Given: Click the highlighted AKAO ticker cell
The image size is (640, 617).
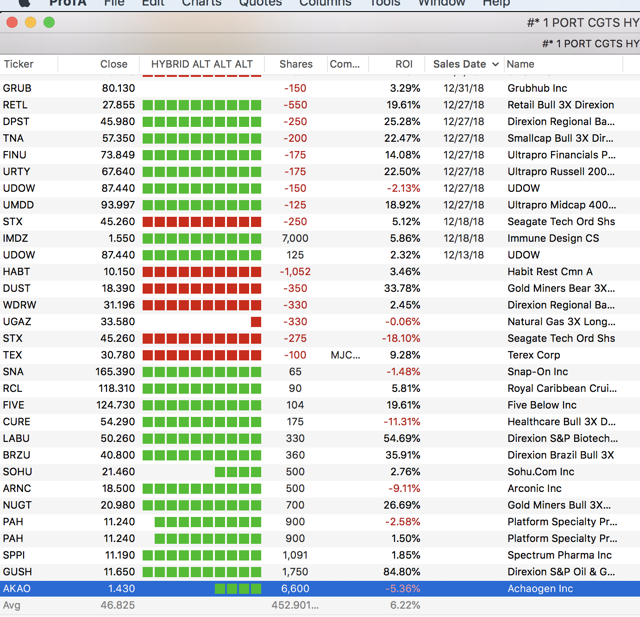Looking at the screenshot, I should point(17,589).
